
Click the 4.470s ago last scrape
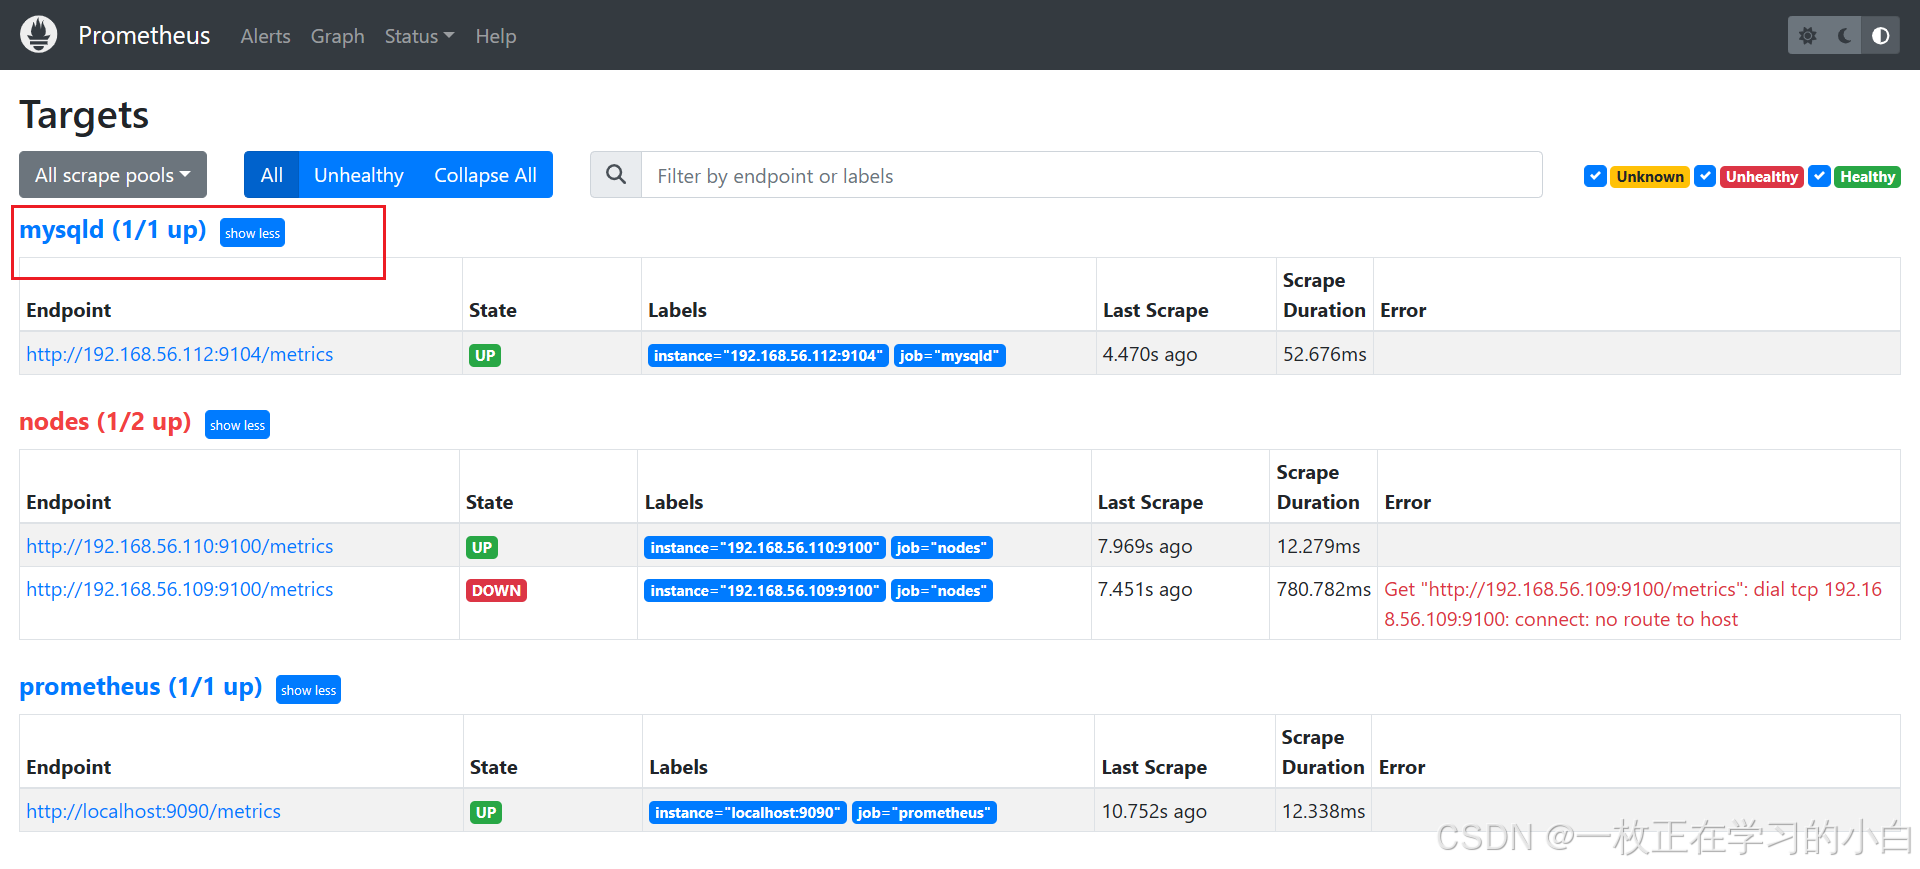click(x=1149, y=354)
